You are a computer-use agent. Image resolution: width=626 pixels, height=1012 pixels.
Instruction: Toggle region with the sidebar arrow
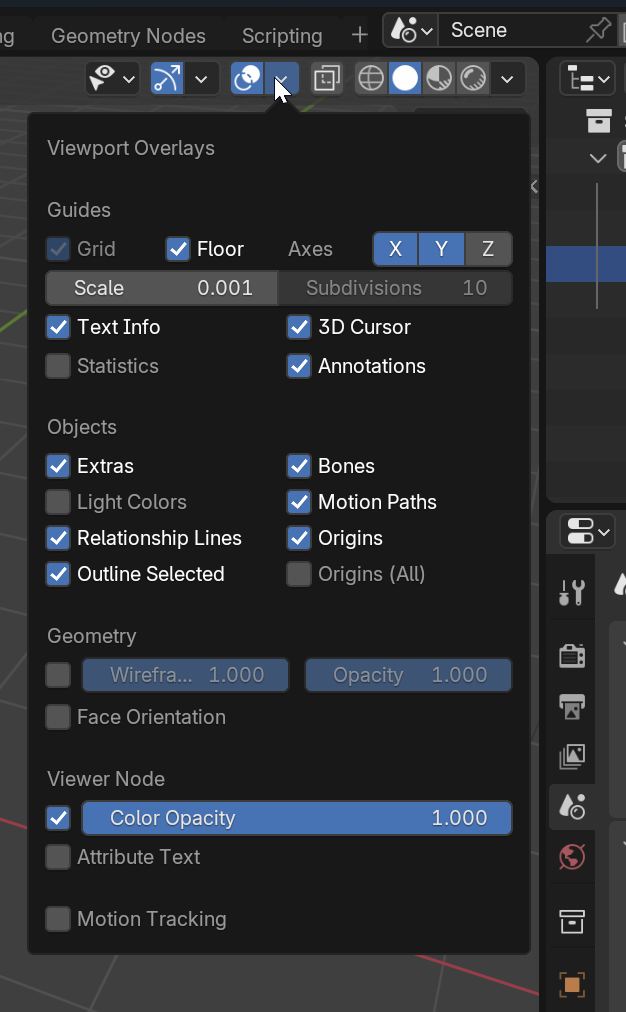click(x=534, y=187)
